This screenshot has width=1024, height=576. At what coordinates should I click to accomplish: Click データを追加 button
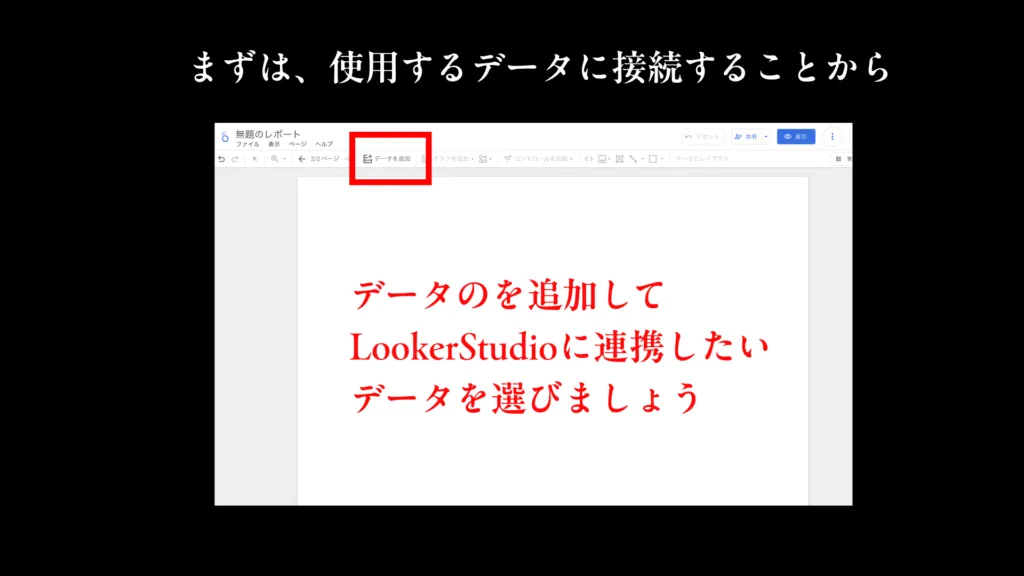pos(387,159)
